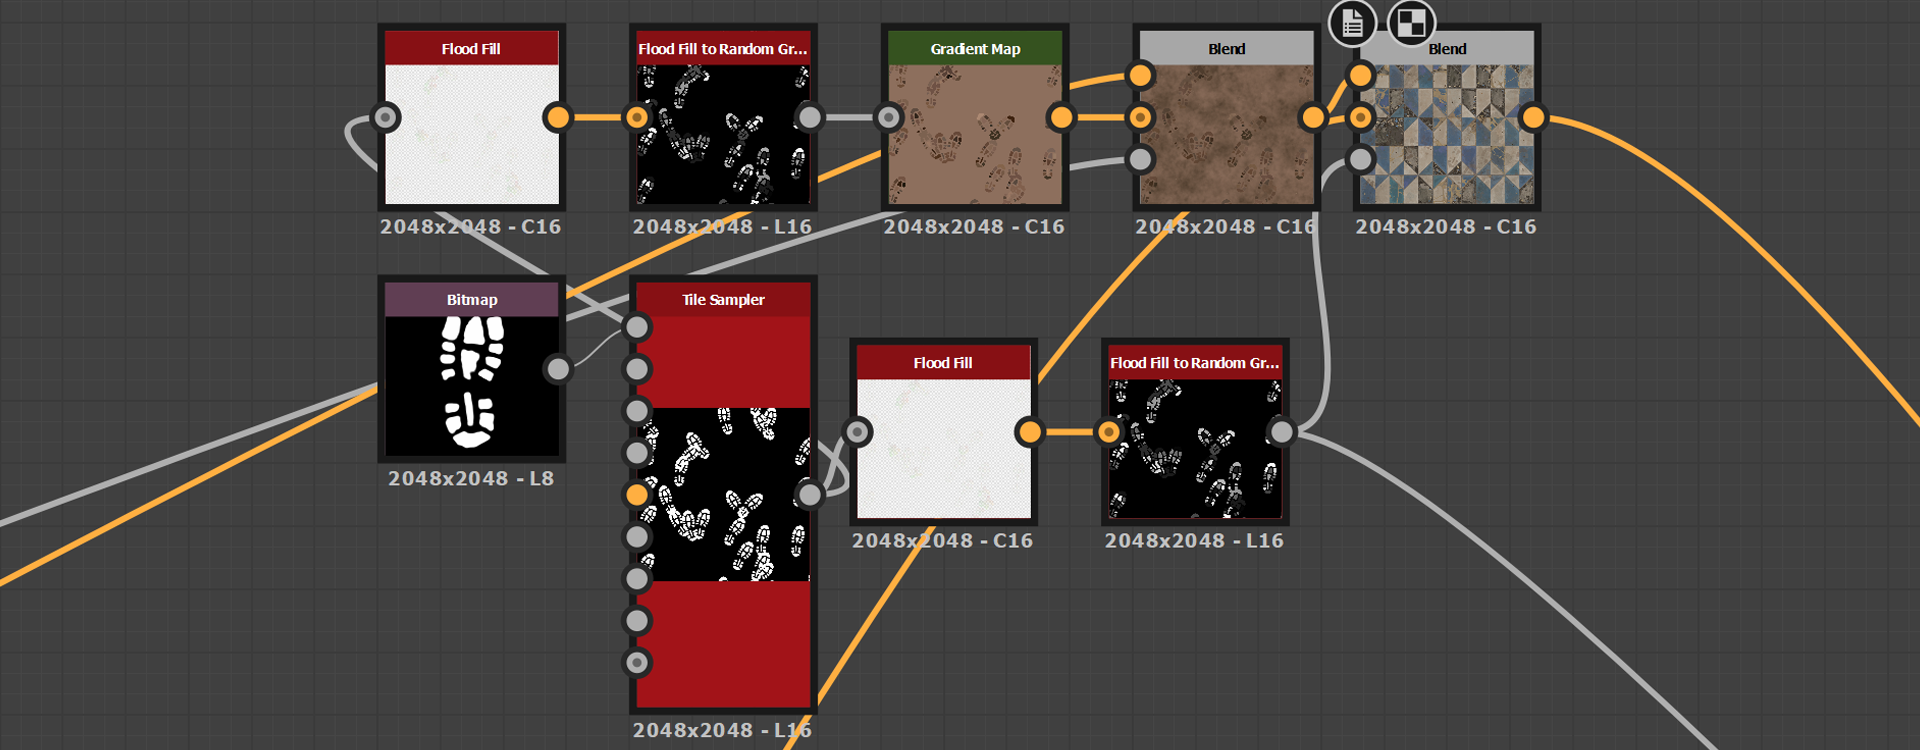Select the brown dirt Blend node title

(x=1227, y=49)
